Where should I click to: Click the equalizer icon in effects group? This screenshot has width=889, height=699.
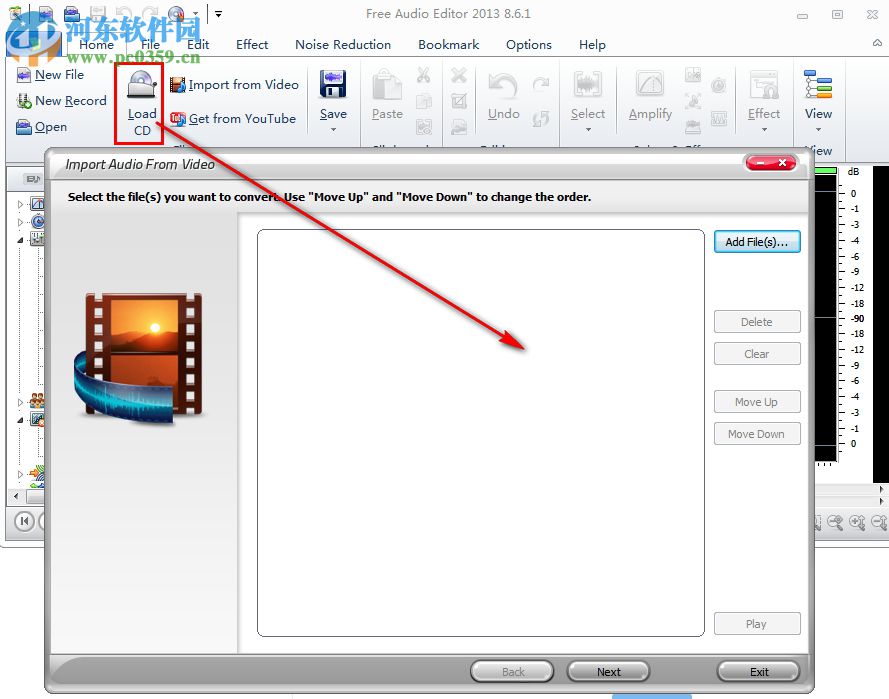click(719, 118)
